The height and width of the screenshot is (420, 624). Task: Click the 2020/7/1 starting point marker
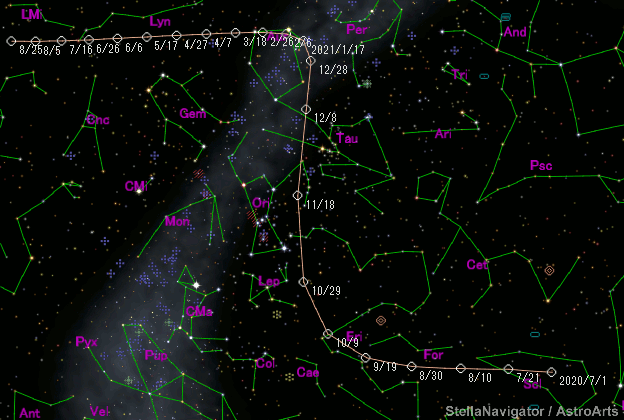click(551, 372)
